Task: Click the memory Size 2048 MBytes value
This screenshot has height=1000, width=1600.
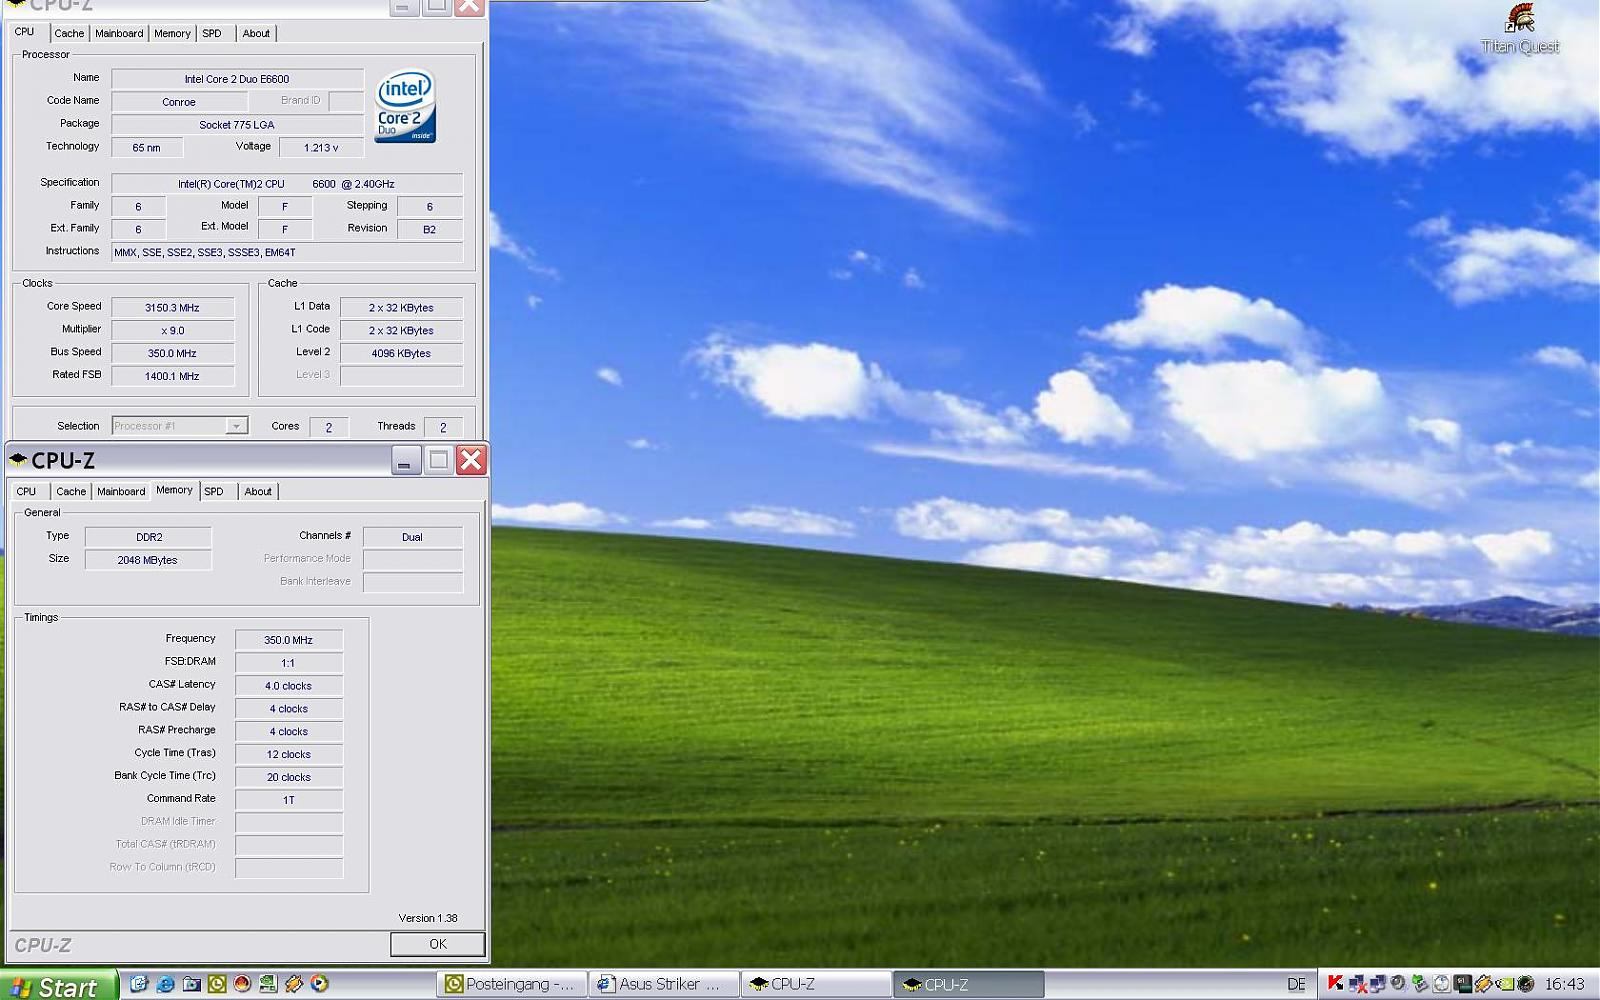Action: pyautogui.click(x=148, y=560)
